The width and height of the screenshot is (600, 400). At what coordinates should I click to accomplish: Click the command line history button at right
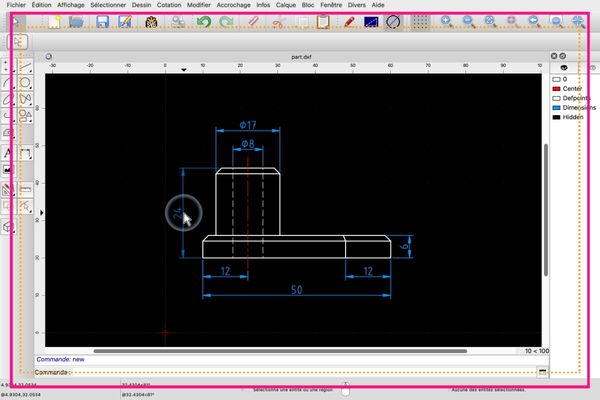pos(542,372)
